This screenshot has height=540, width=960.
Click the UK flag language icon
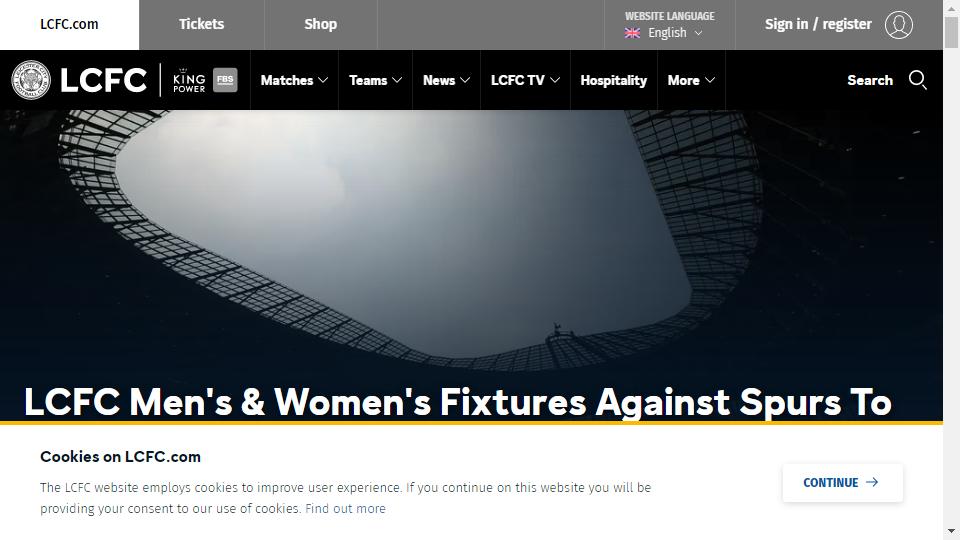click(x=632, y=33)
